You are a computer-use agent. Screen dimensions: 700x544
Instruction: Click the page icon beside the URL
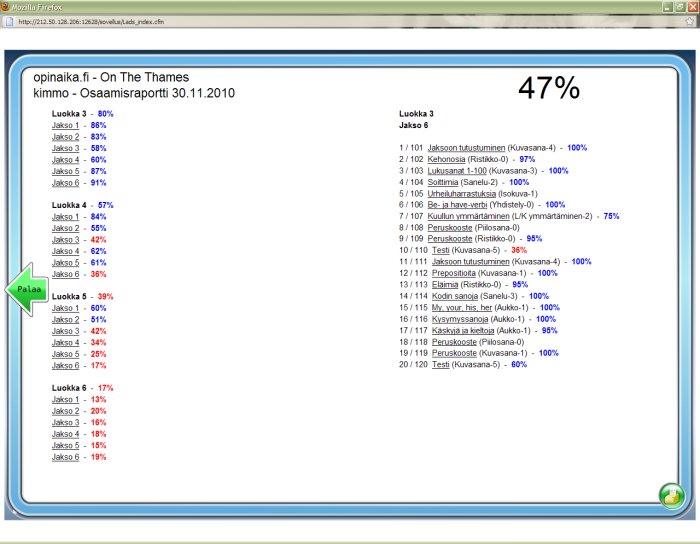(9, 21)
